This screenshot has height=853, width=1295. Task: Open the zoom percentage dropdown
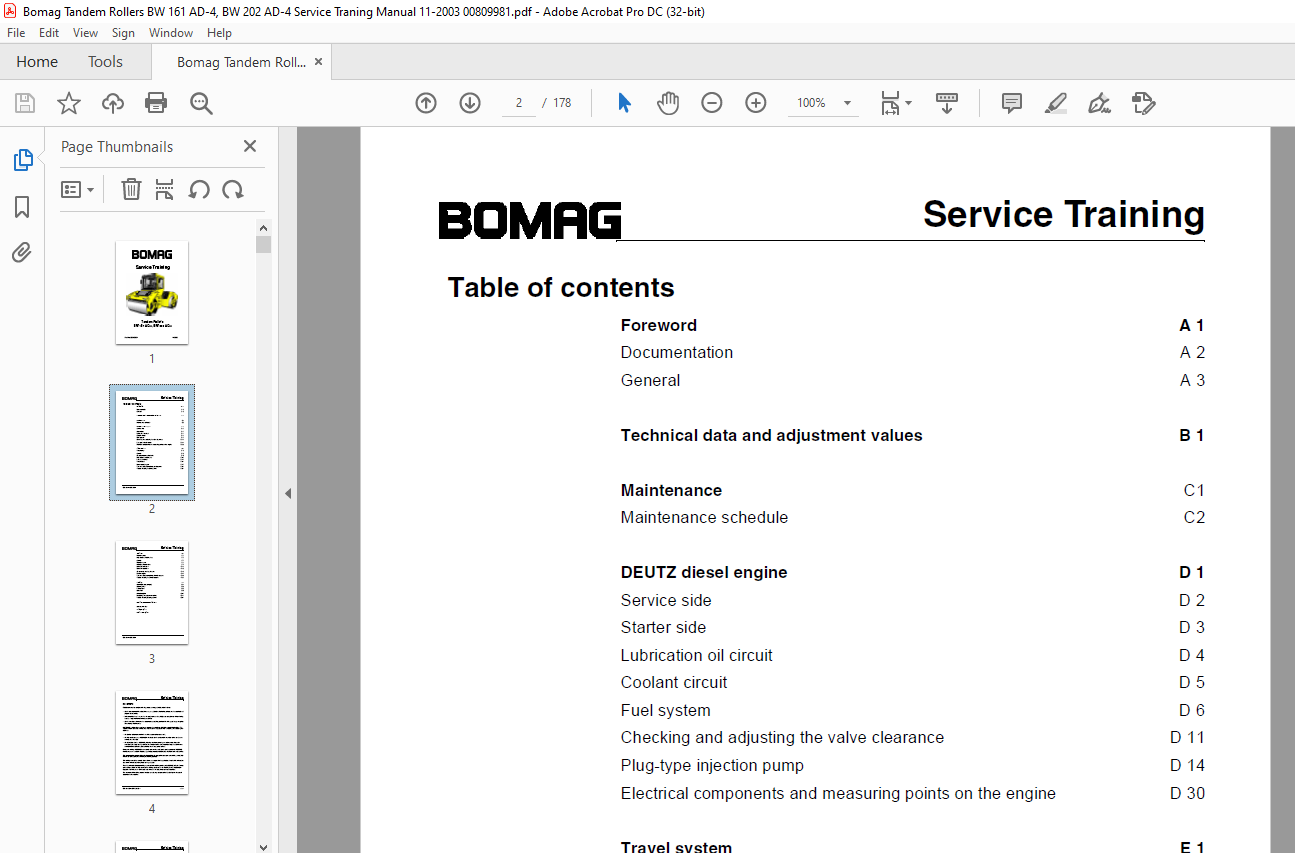point(847,103)
